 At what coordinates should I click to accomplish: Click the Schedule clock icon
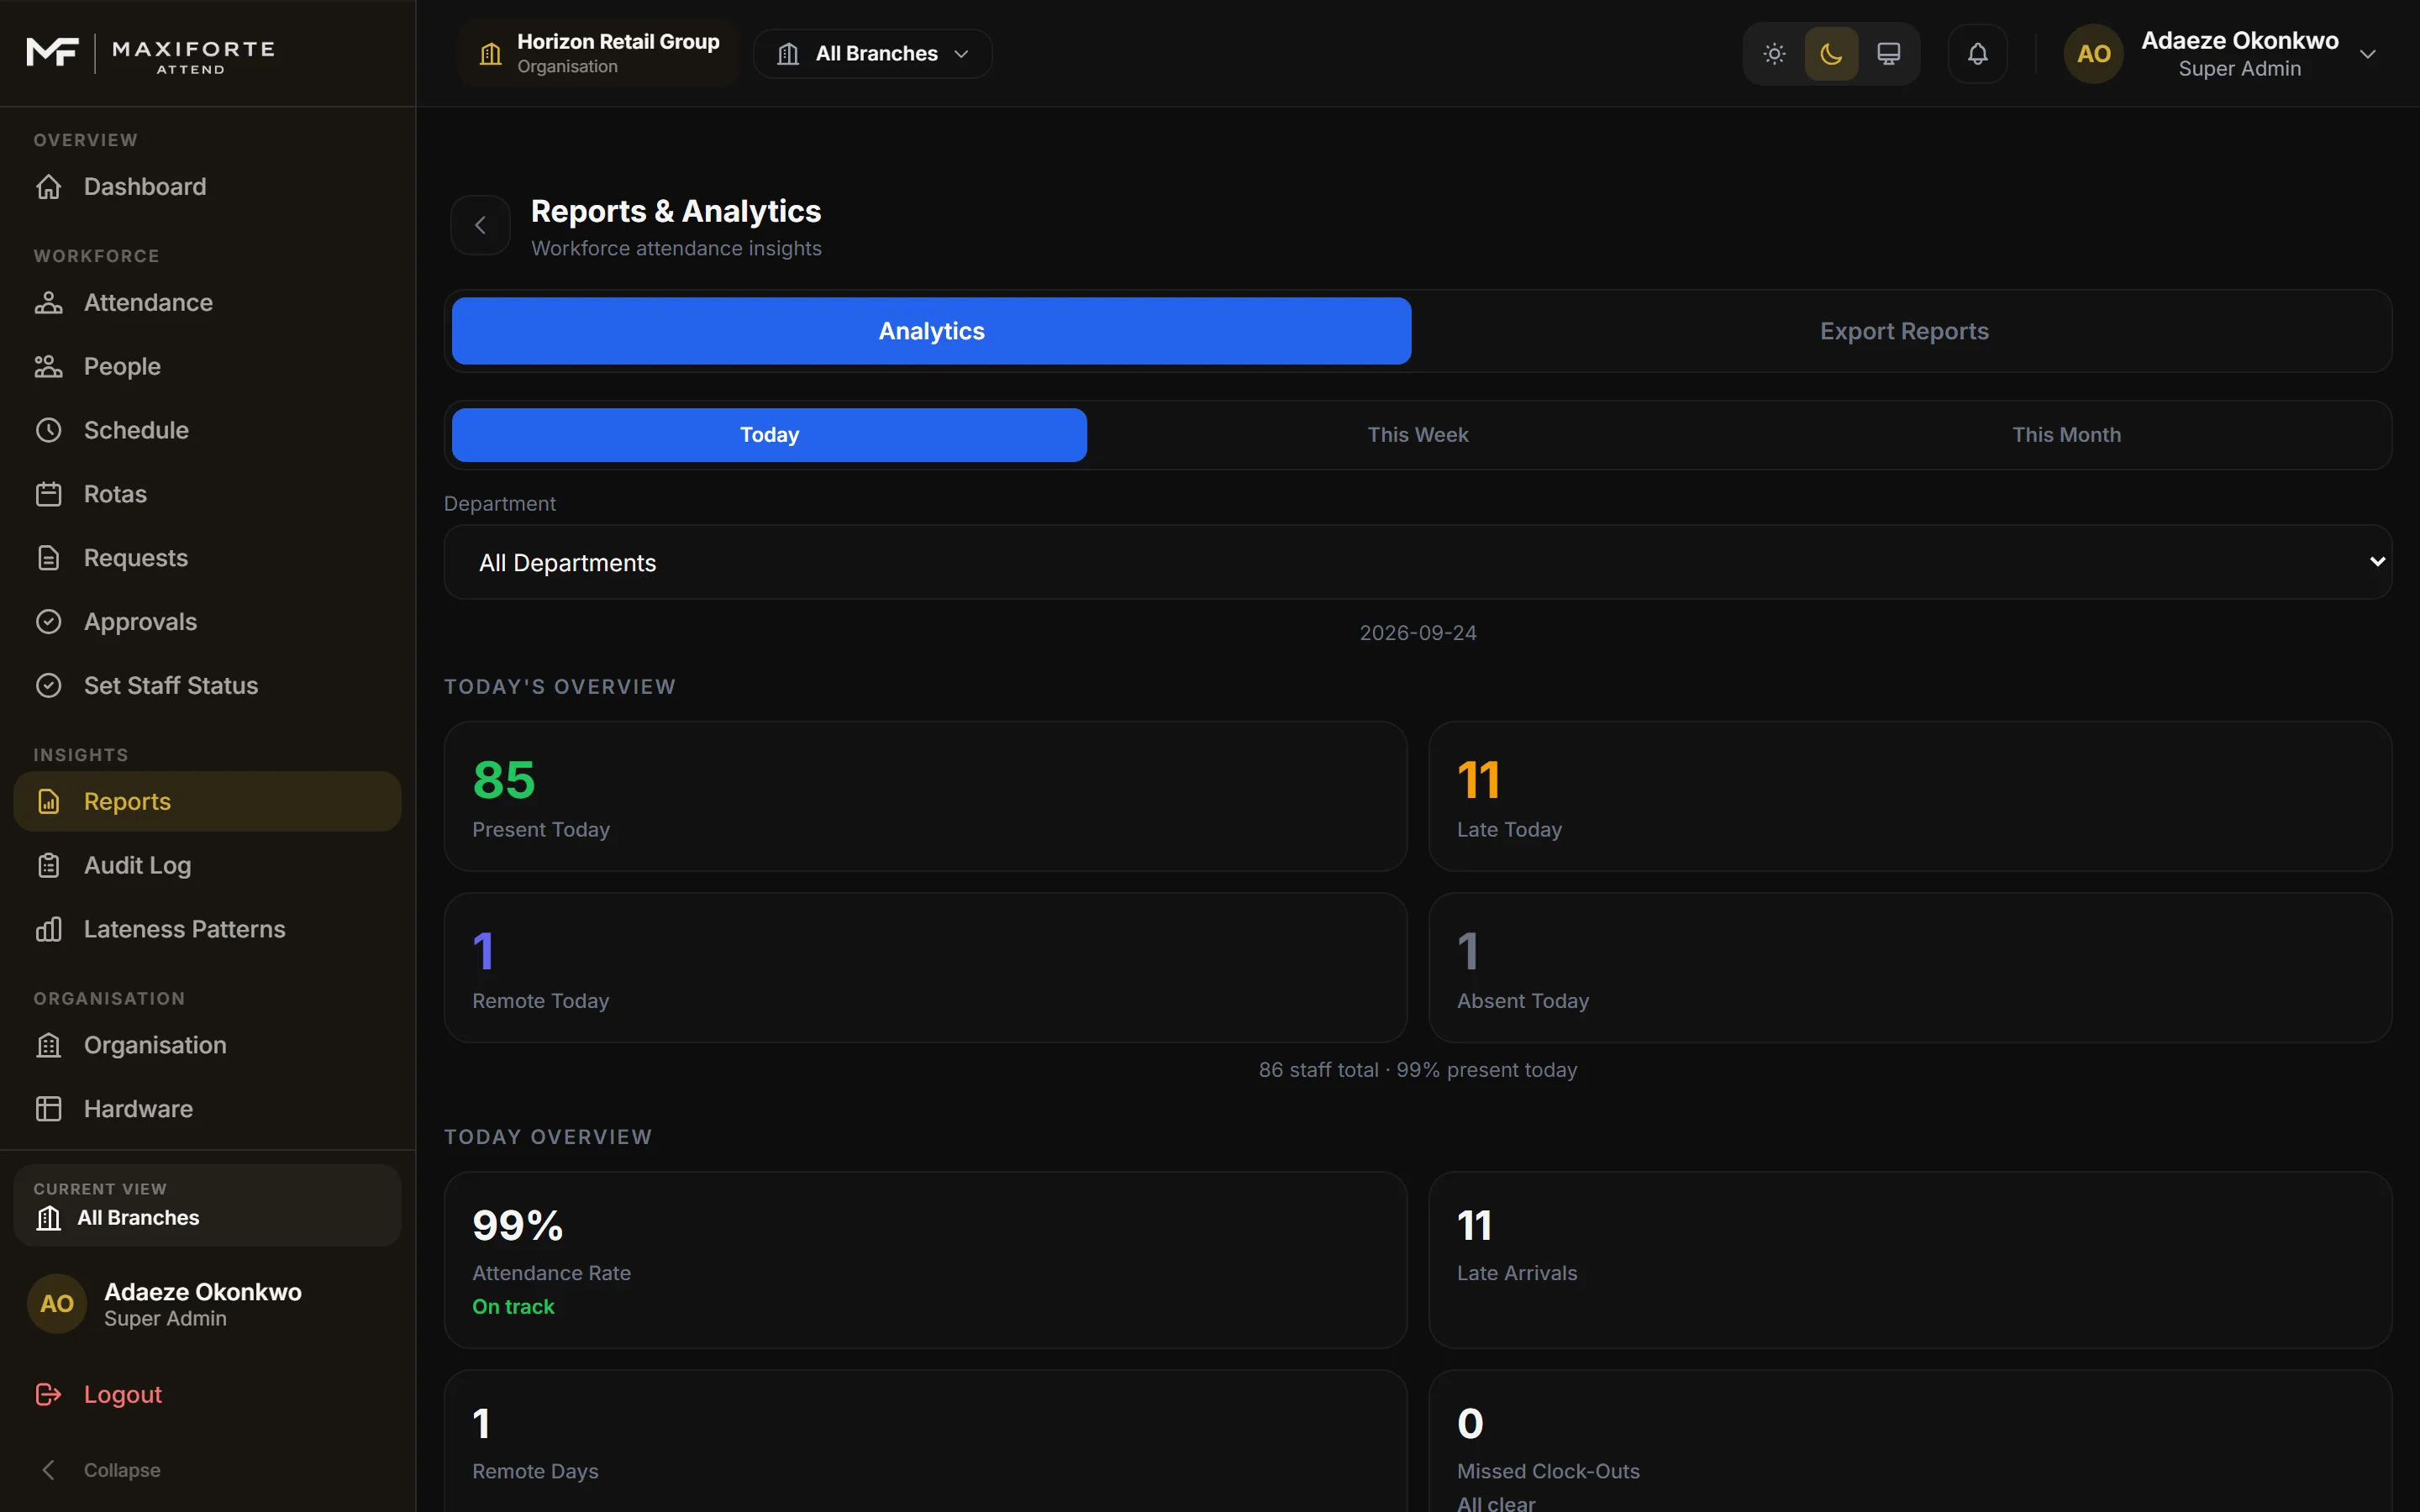click(x=49, y=430)
